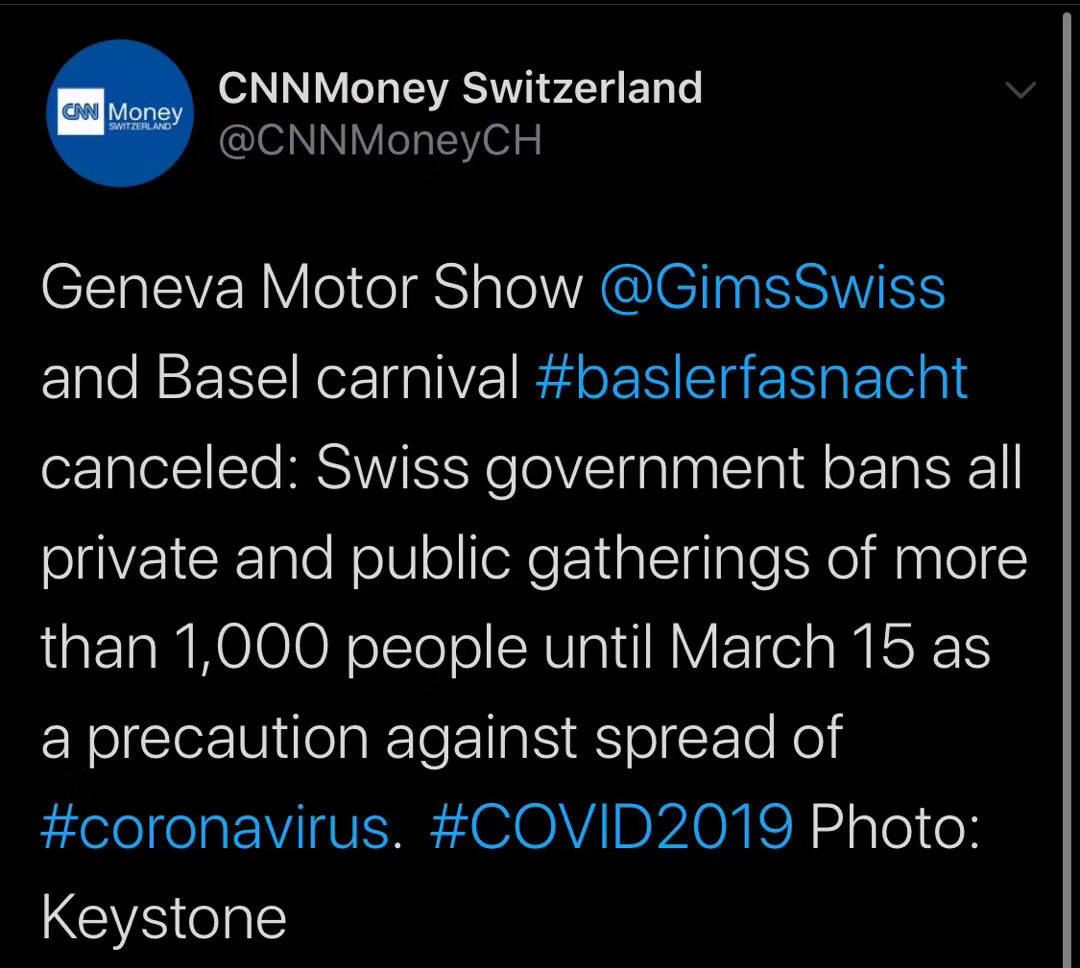Expand the tweet options chevron

tap(1020, 92)
